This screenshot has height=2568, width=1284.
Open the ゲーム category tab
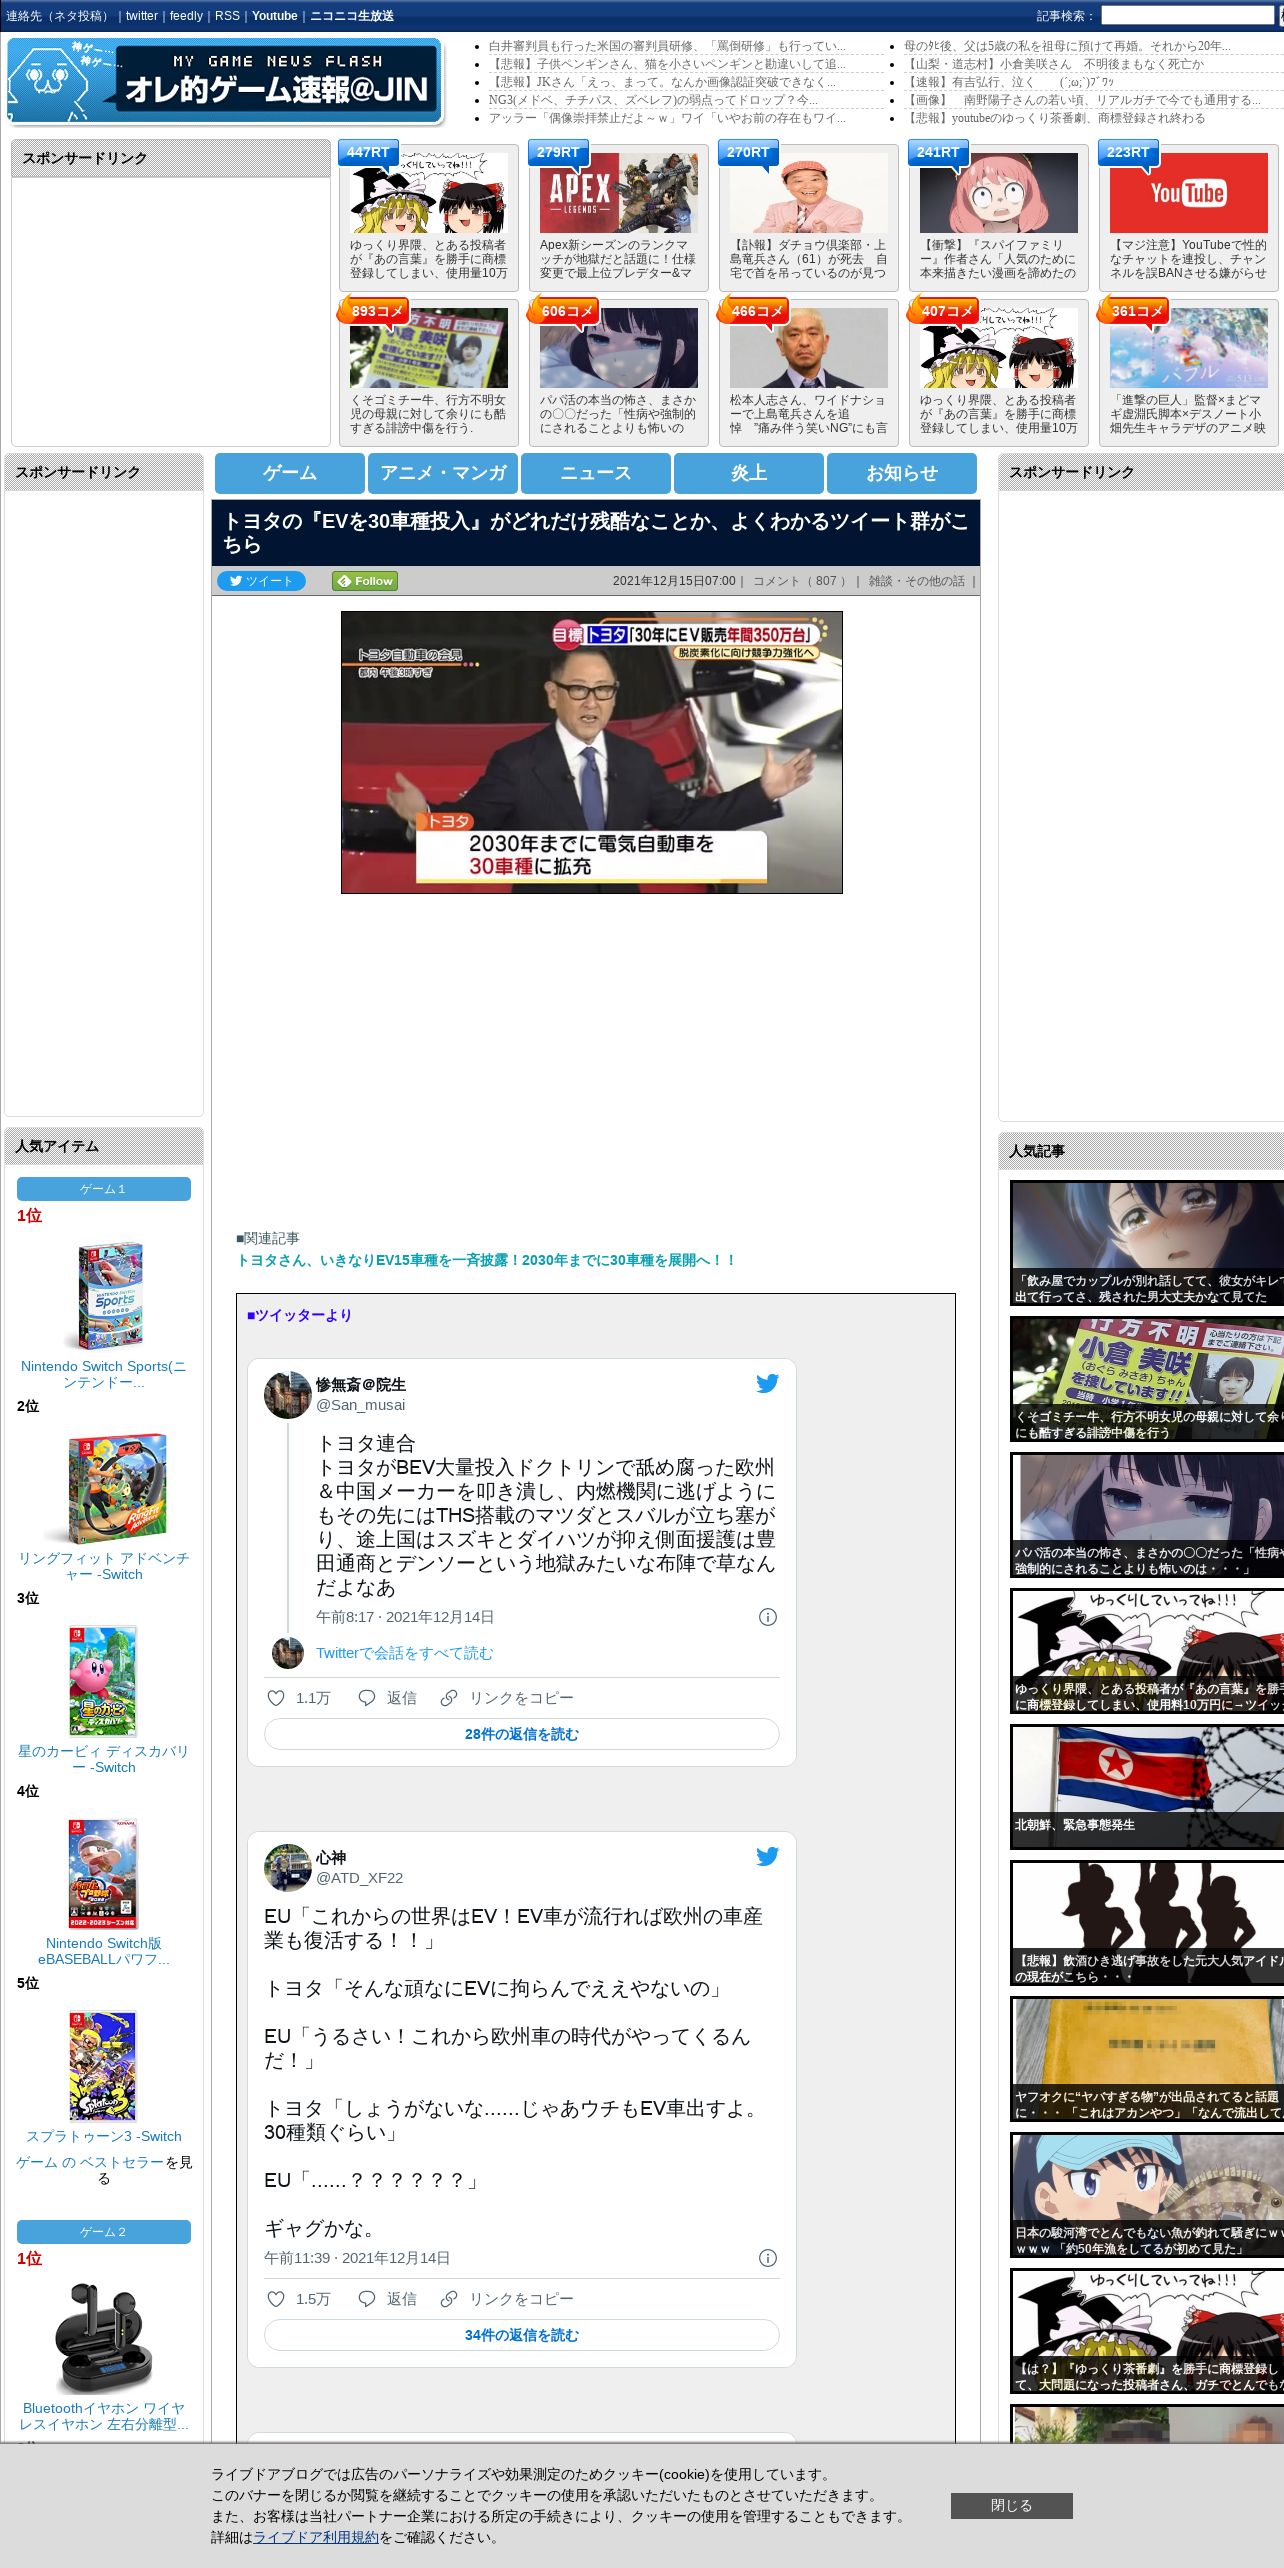click(x=290, y=473)
